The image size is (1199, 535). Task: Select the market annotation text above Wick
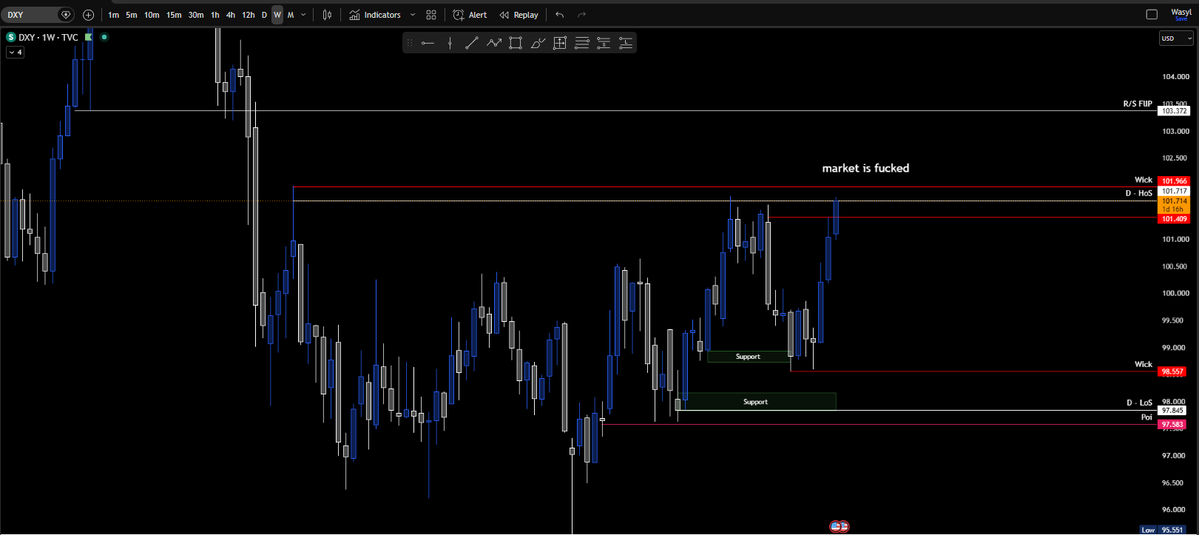pyautogui.click(x=866, y=168)
